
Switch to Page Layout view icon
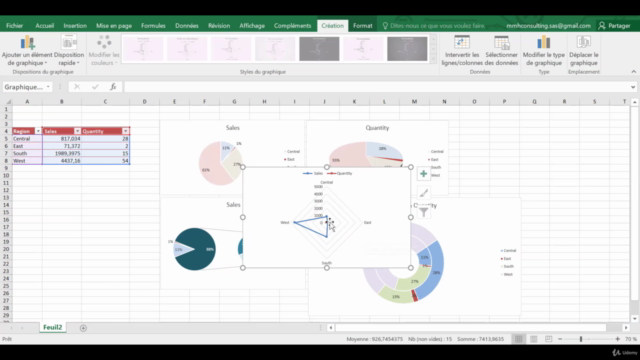[x=533, y=339]
